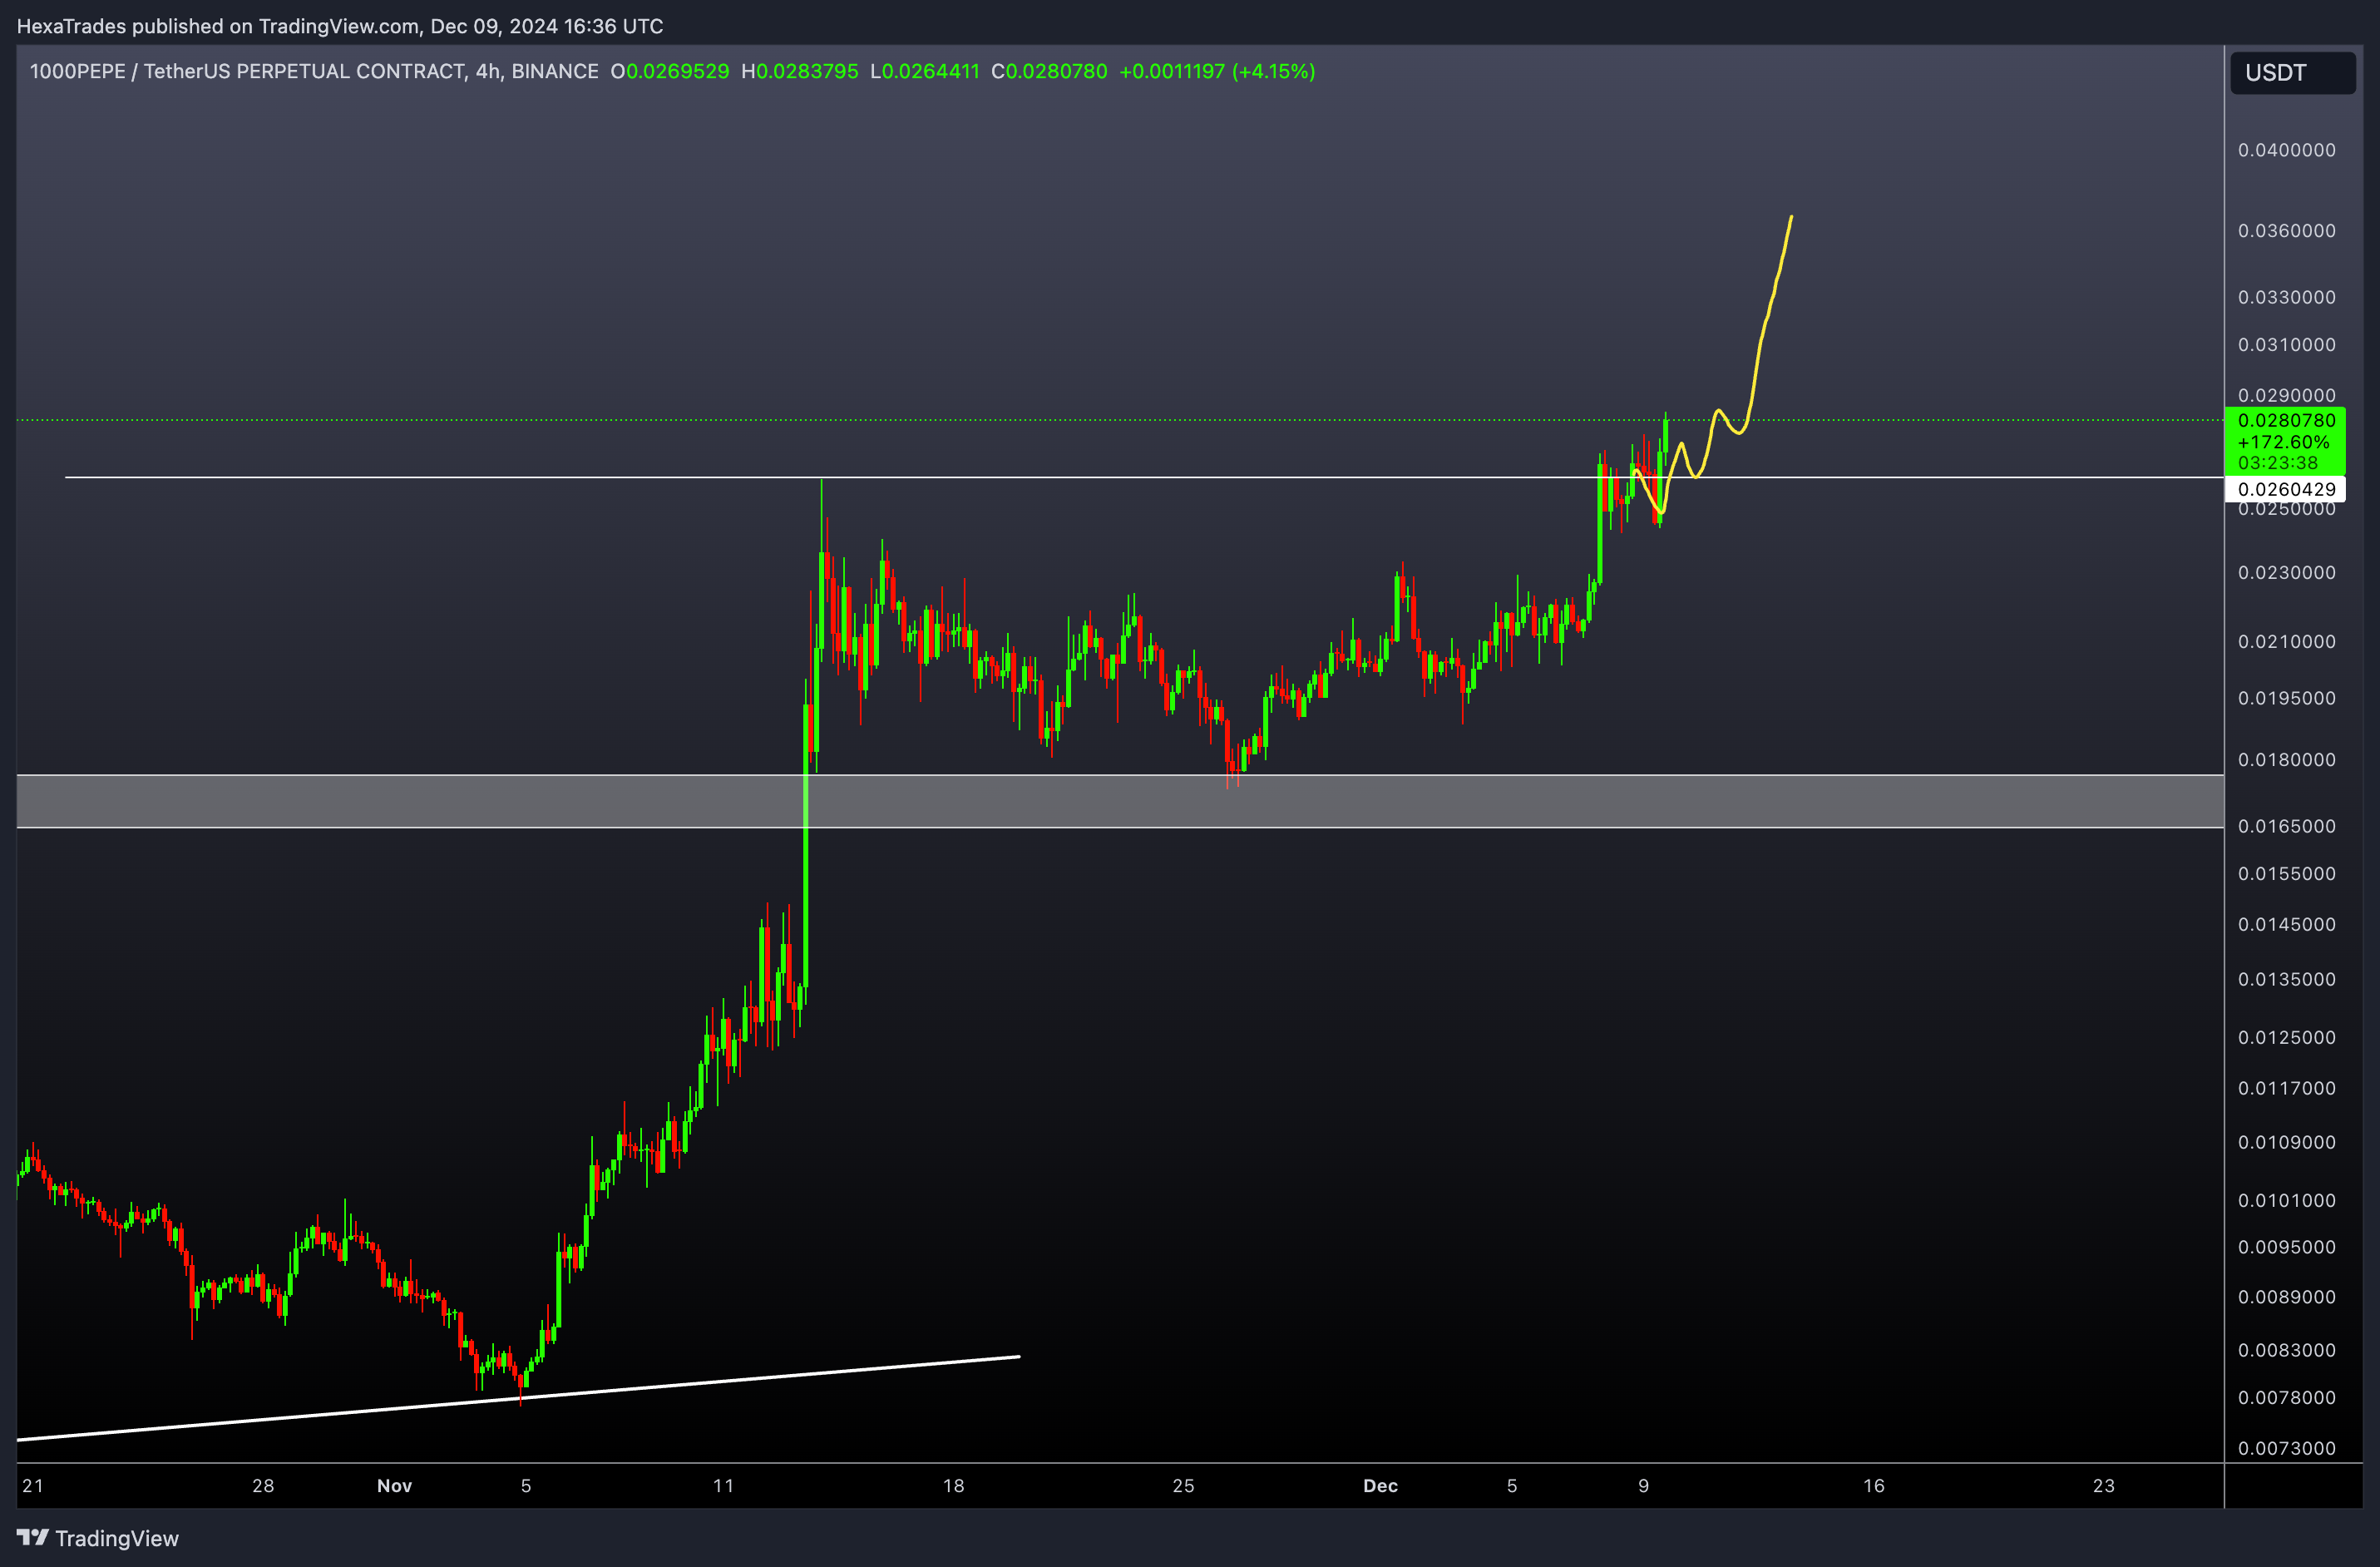Click price axis value 0.0125000
This screenshot has width=2380, height=1567.
pyautogui.click(x=2287, y=1038)
